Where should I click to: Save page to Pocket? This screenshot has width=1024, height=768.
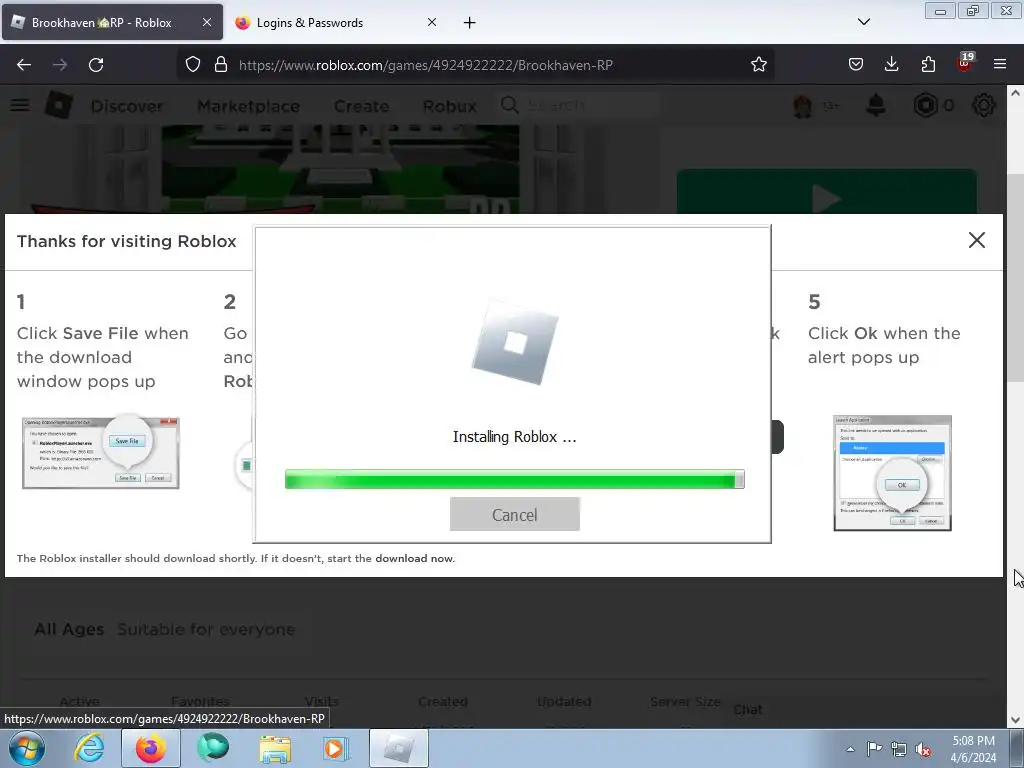pyautogui.click(x=856, y=65)
